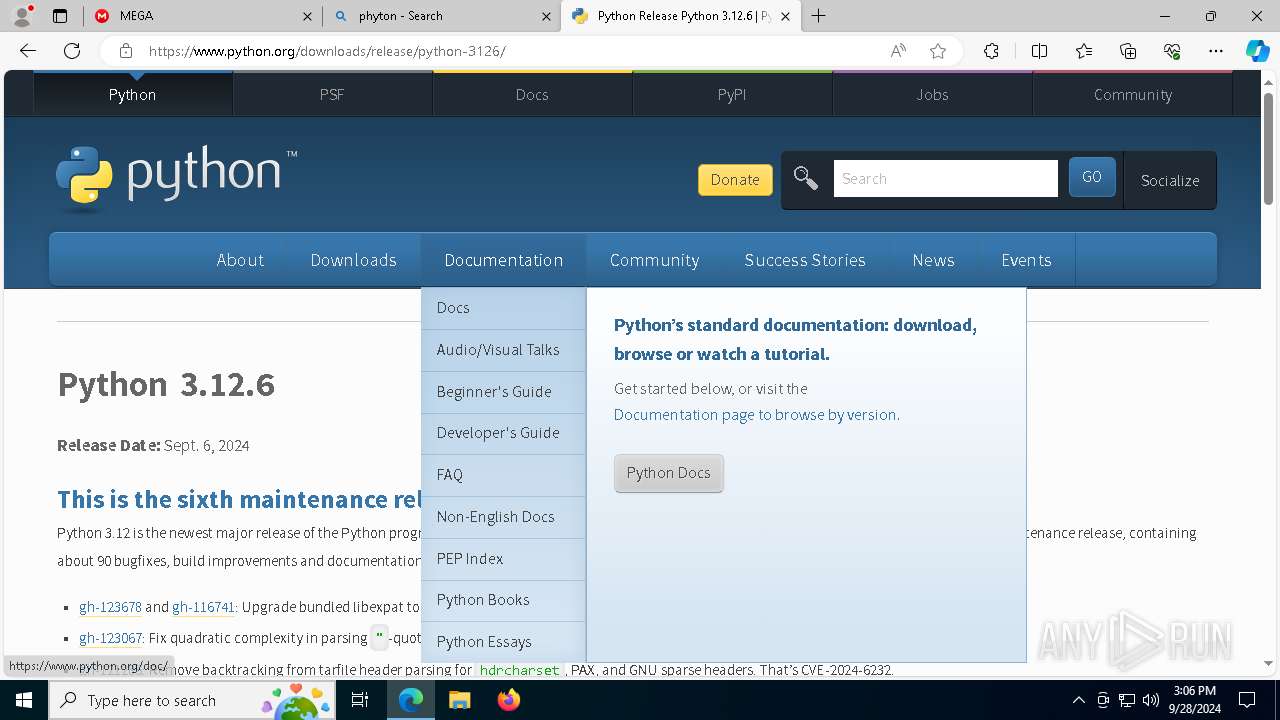The image size is (1280, 720).
Task: Open the Windows Start menu
Action: pos(24,700)
